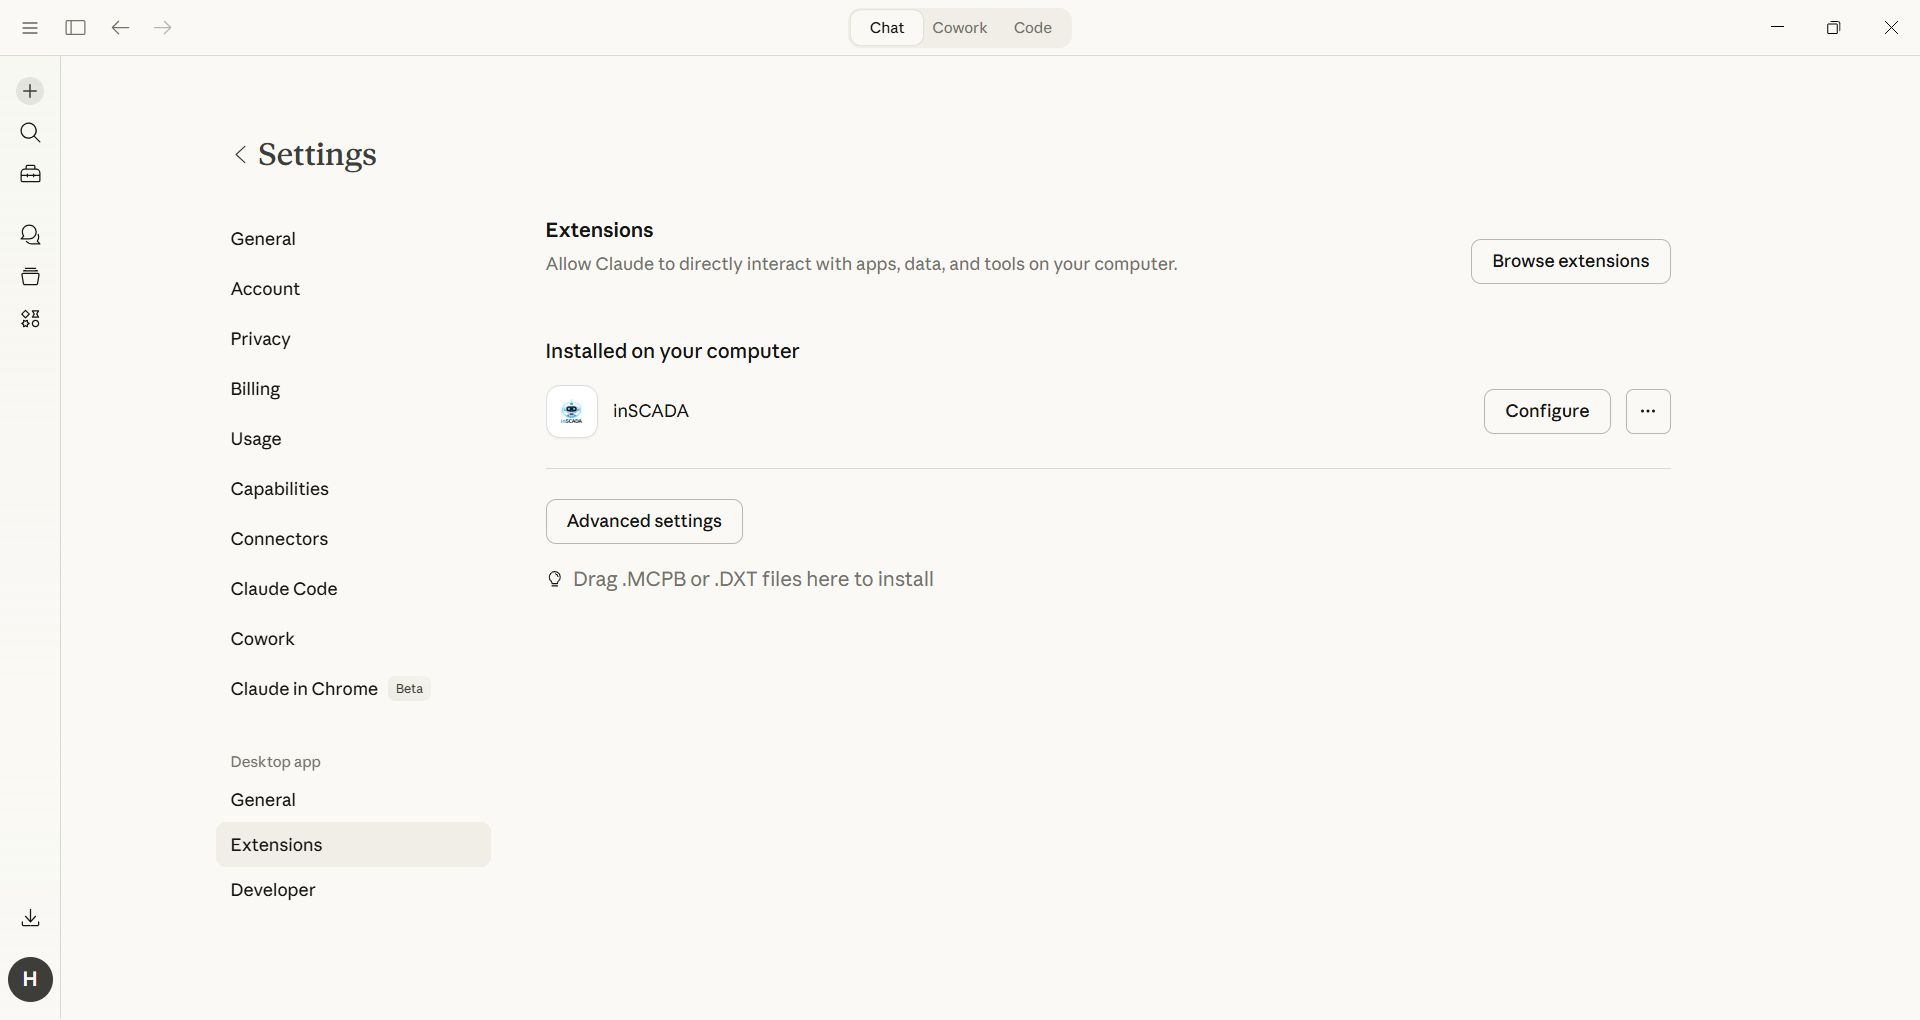
Task: Select the Developer settings section
Action: (273, 890)
